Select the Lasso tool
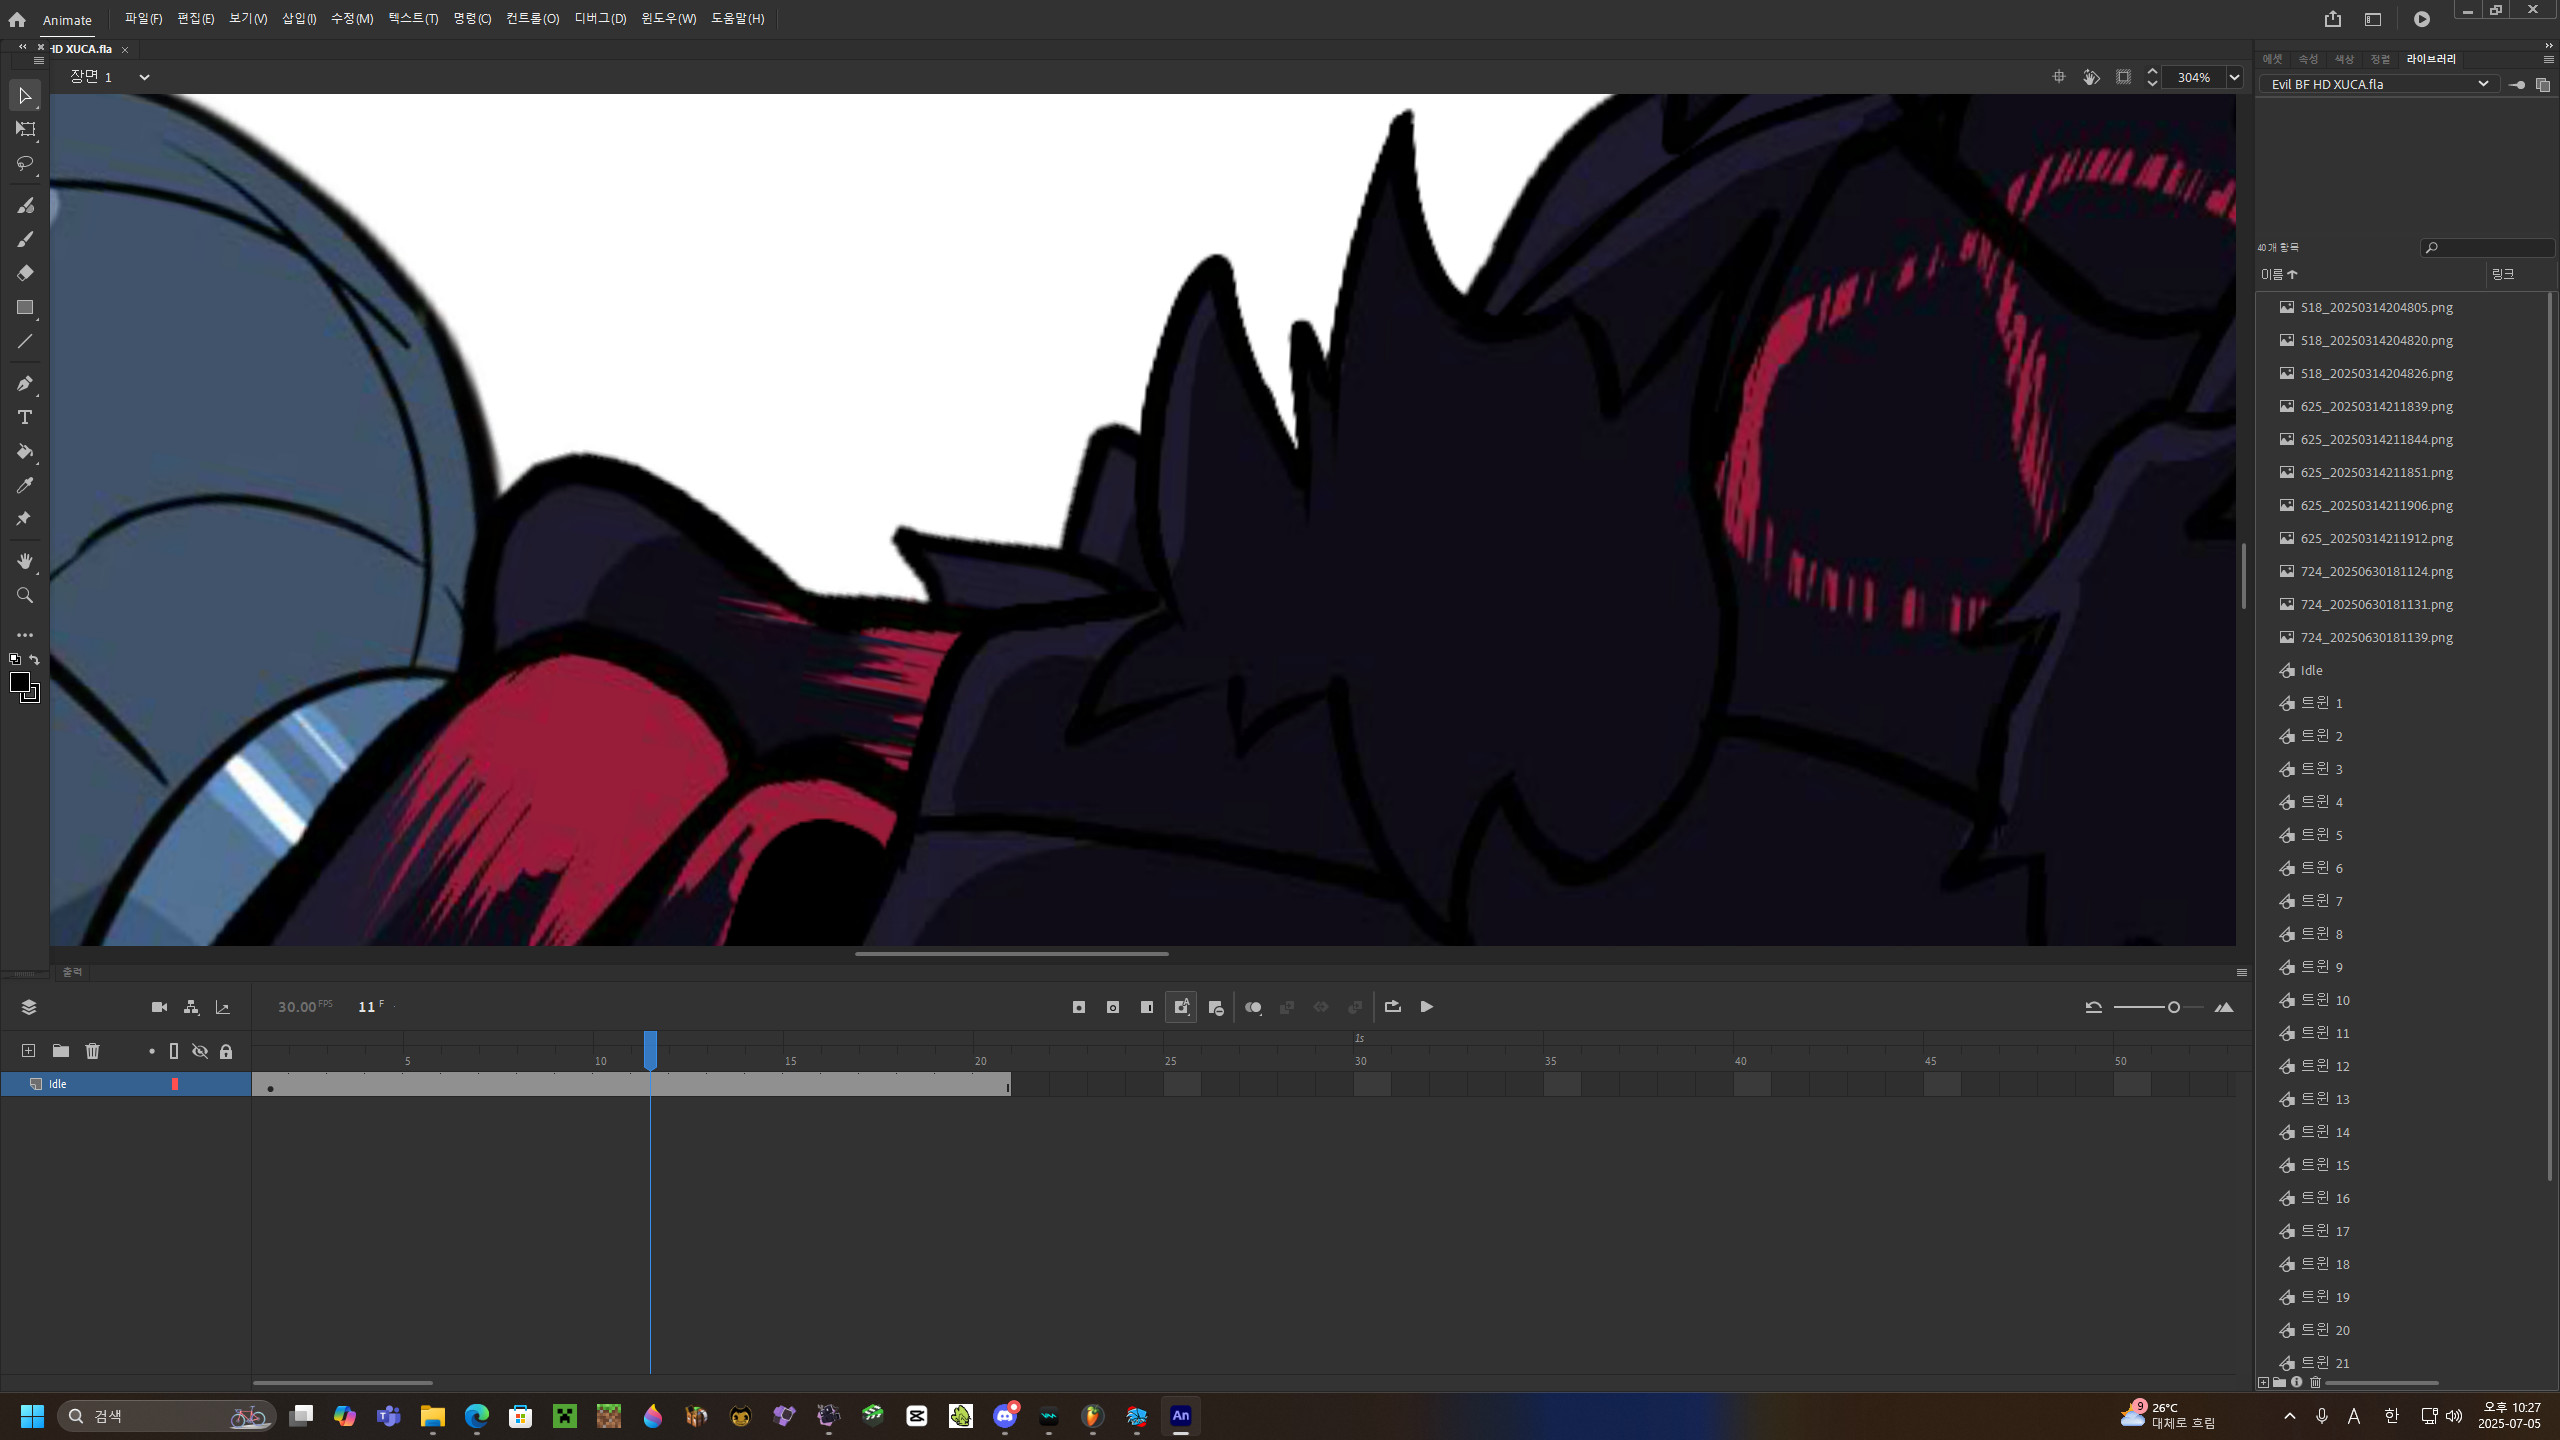This screenshot has height=1440, width=2560. click(25, 163)
